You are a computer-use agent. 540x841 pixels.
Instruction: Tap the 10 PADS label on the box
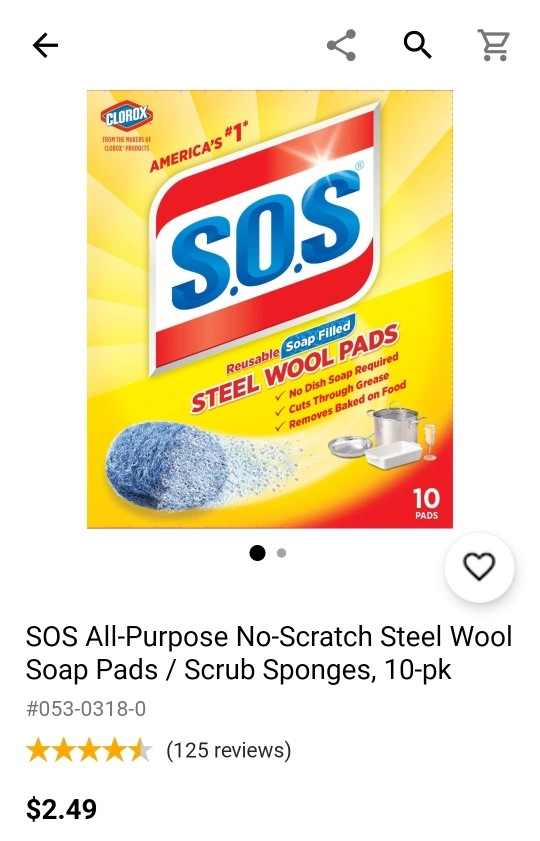point(426,503)
